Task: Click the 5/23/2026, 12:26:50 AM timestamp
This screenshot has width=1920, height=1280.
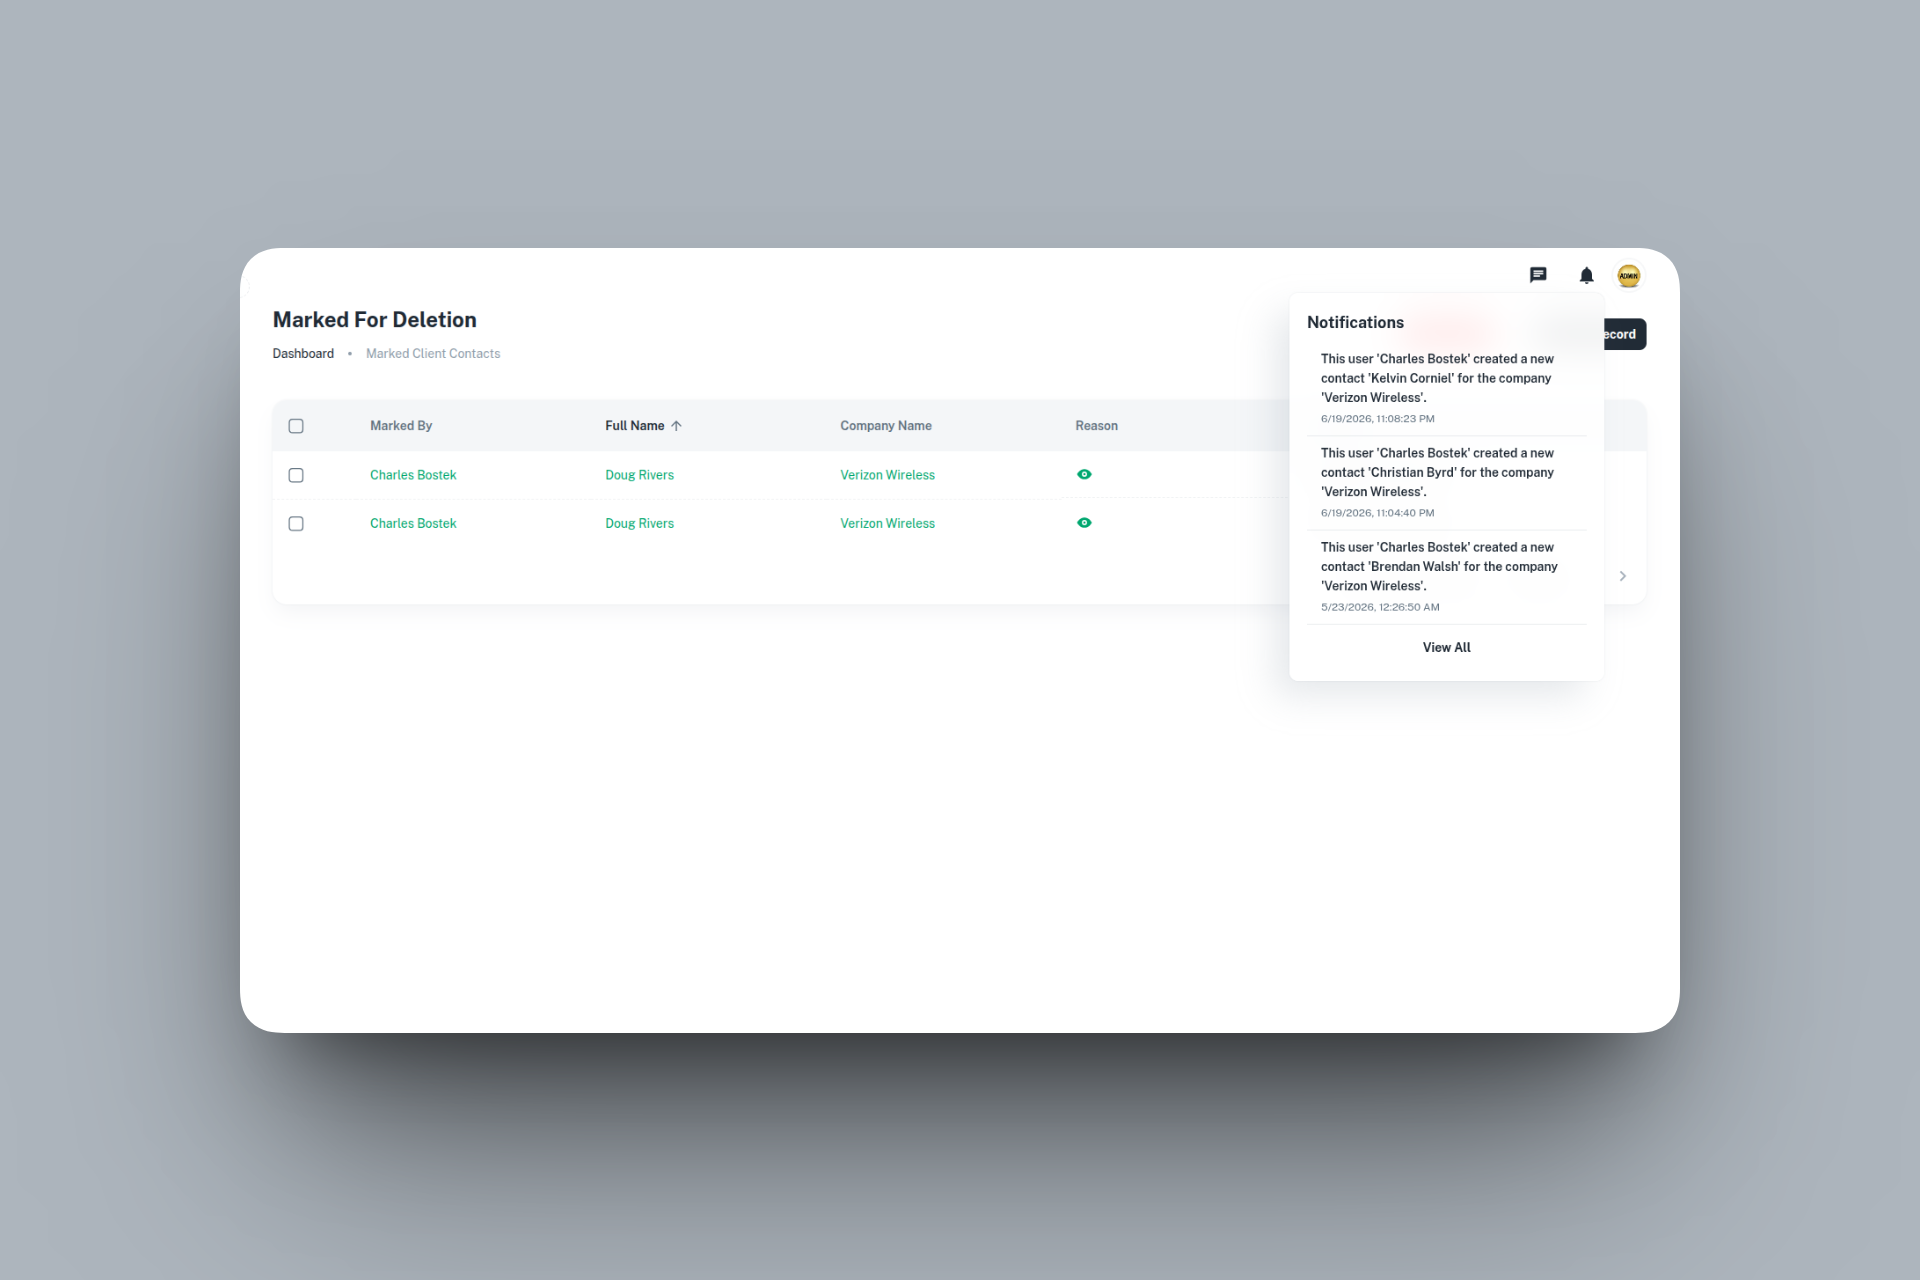Action: click(1380, 607)
